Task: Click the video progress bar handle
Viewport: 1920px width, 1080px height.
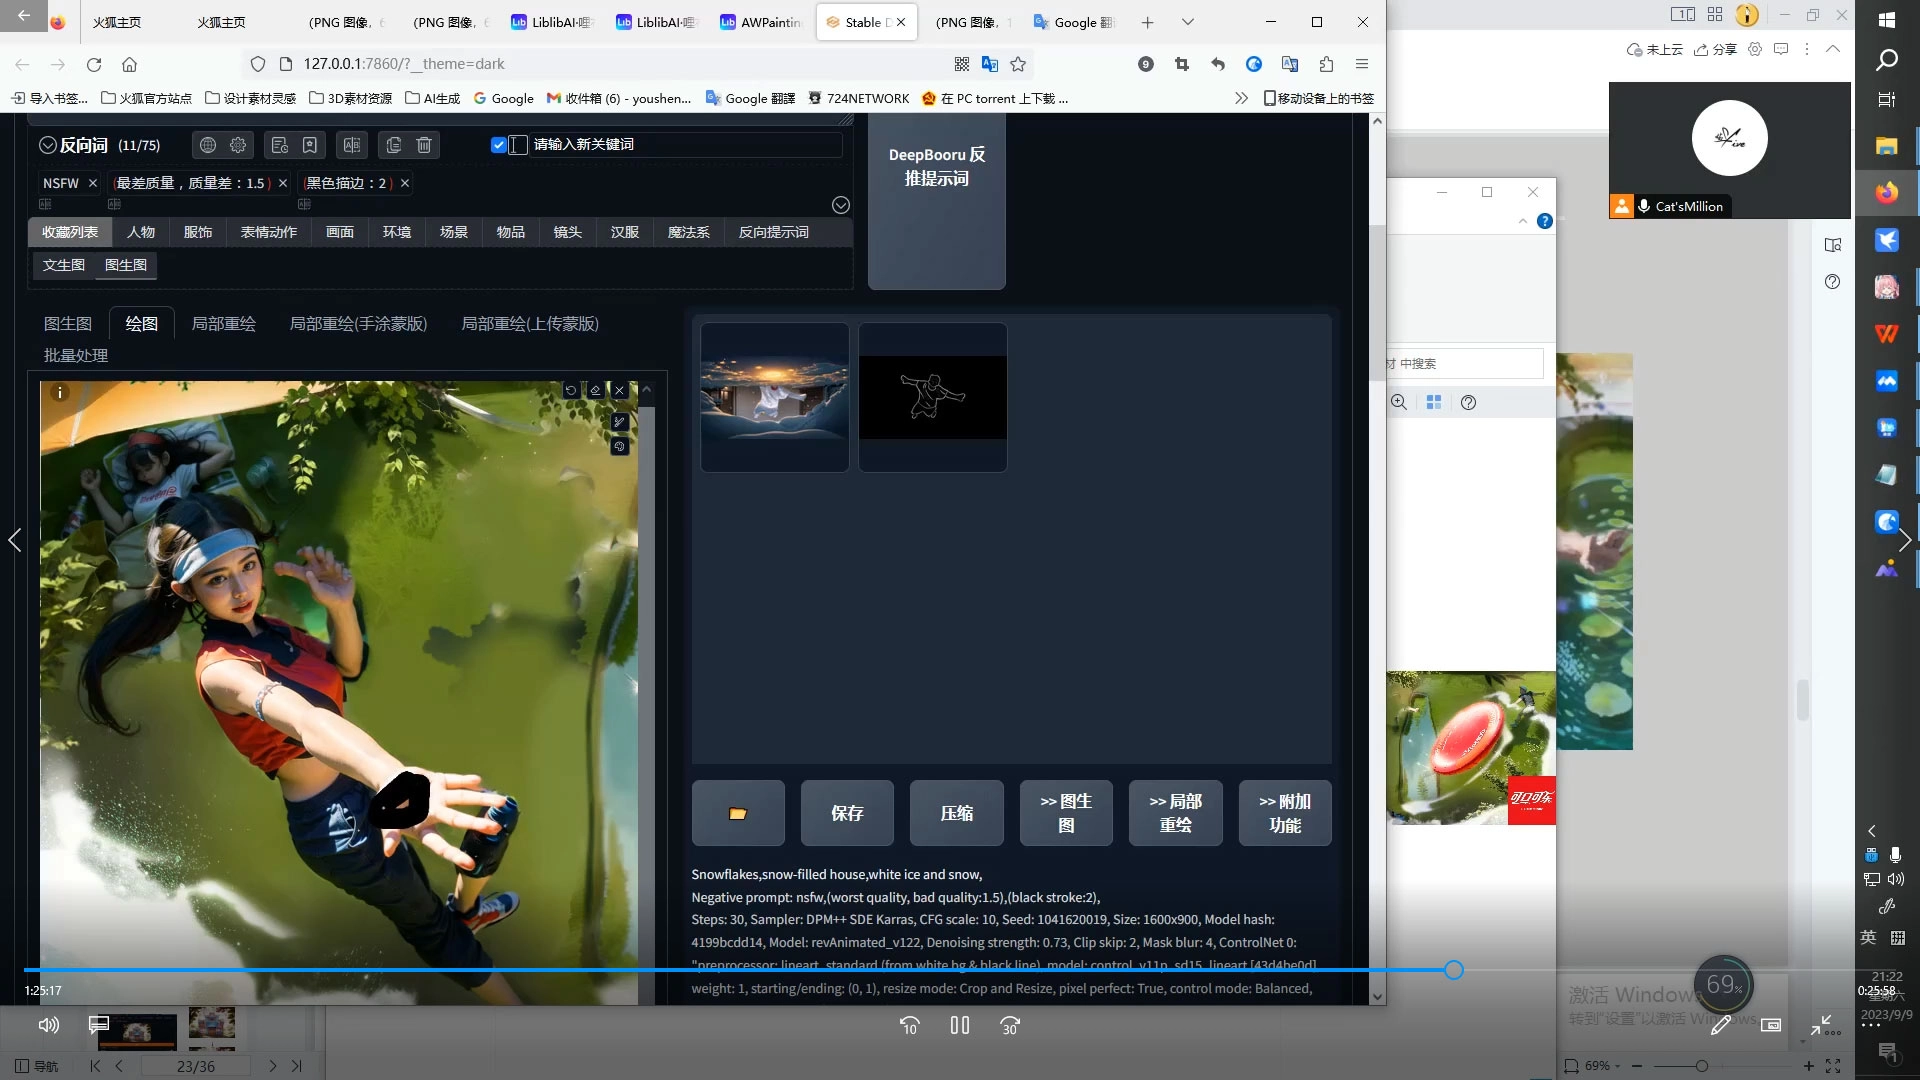Action: (x=1454, y=970)
